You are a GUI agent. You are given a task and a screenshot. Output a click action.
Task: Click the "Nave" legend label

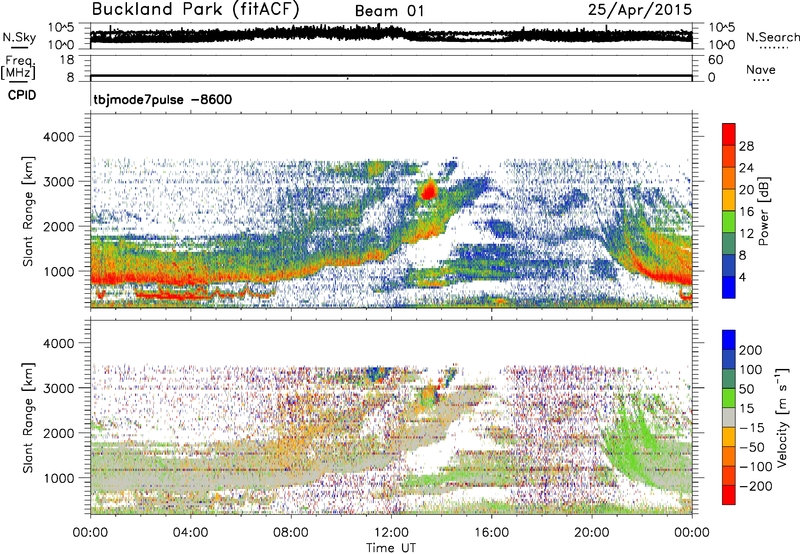point(760,69)
